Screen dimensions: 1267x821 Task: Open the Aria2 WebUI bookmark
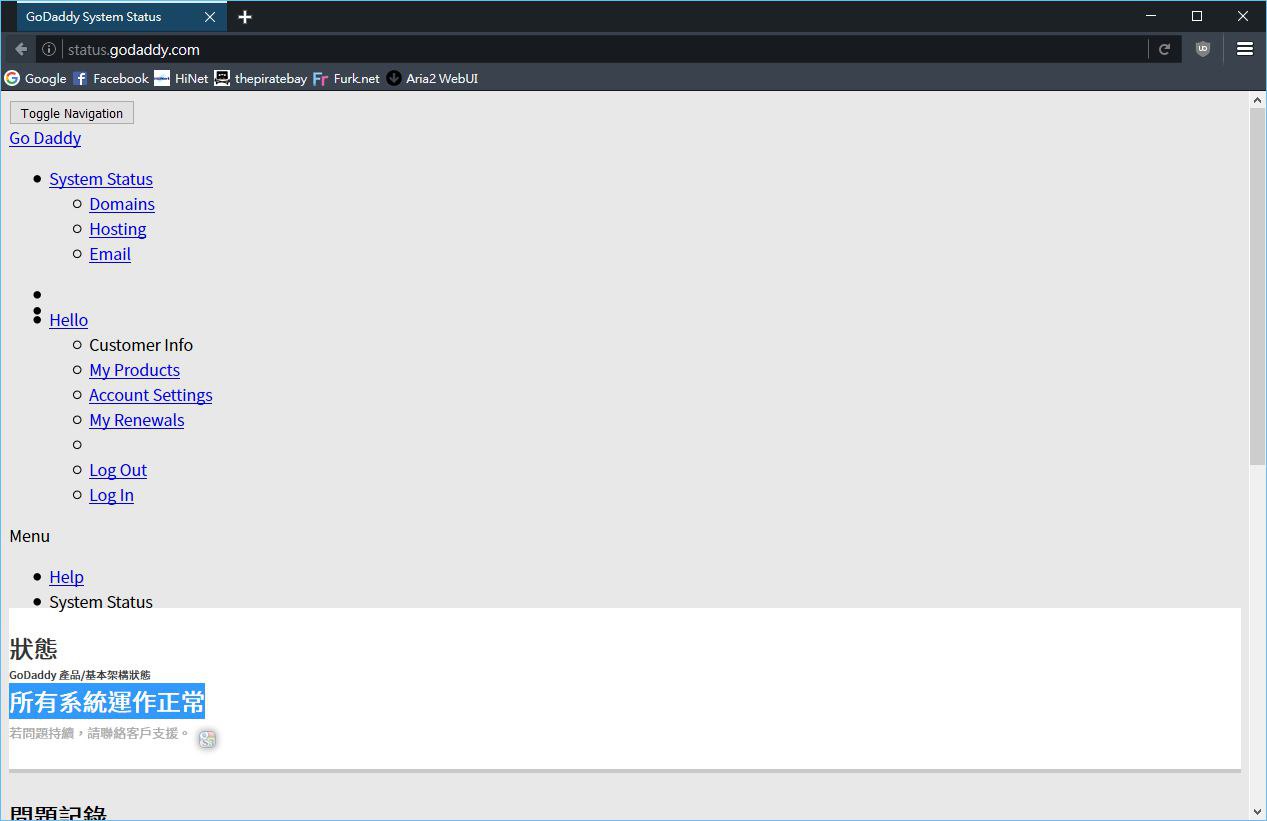(432, 78)
